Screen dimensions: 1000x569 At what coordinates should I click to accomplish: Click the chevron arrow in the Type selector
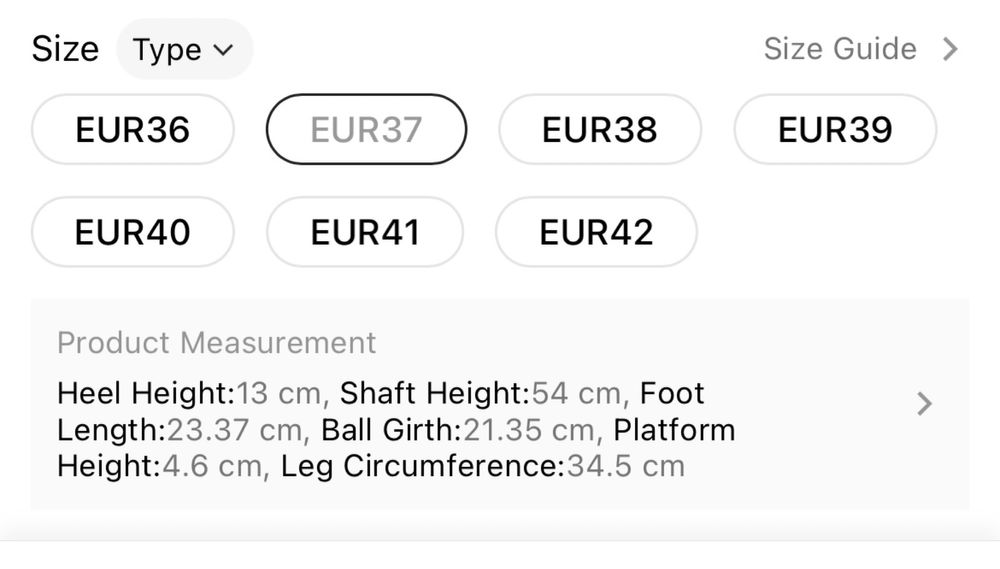[x=224, y=50]
